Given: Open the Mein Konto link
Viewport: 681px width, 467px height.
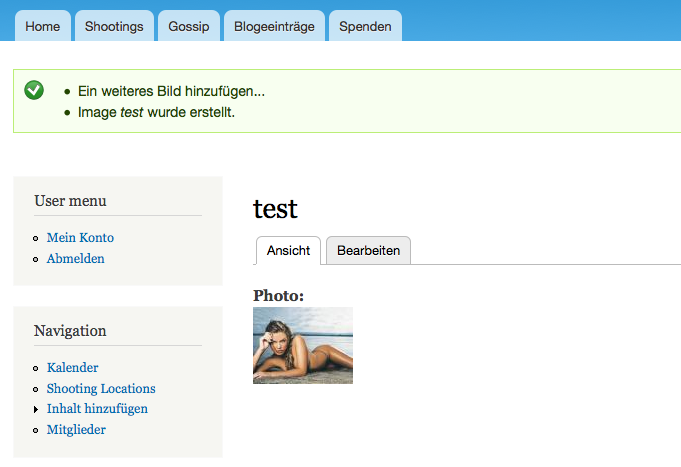Looking at the screenshot, I should pos(80,238).
